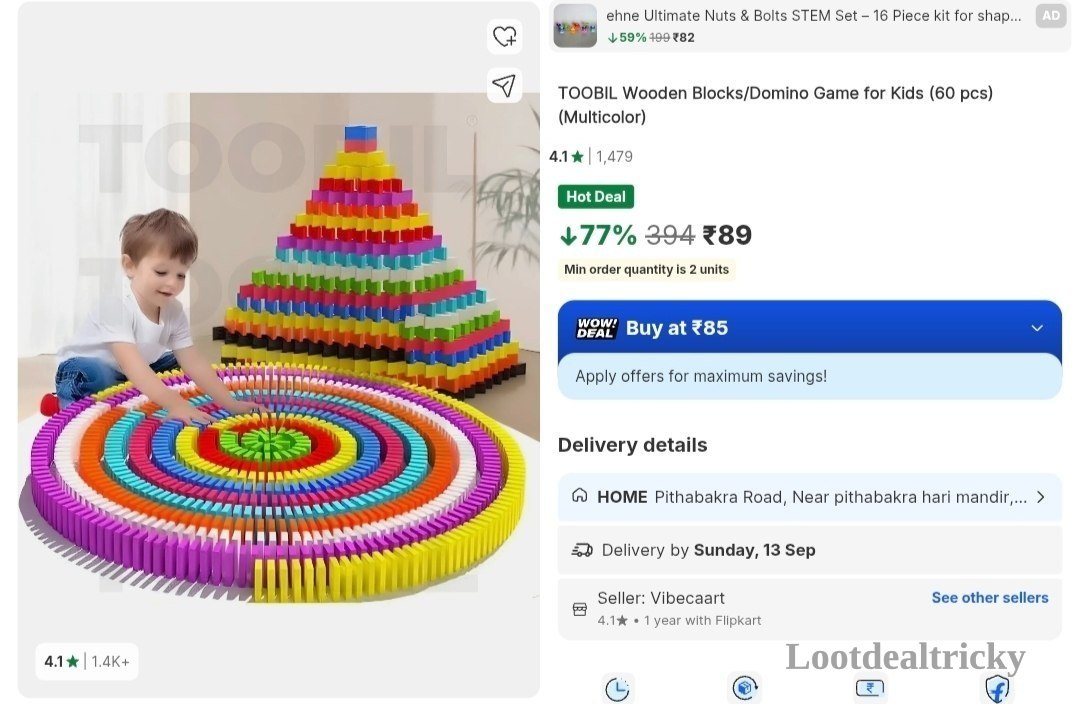Tap the 4.1 rating badge on image
Viewport: 1080px width, 704px height.
(x=87, y=661)
